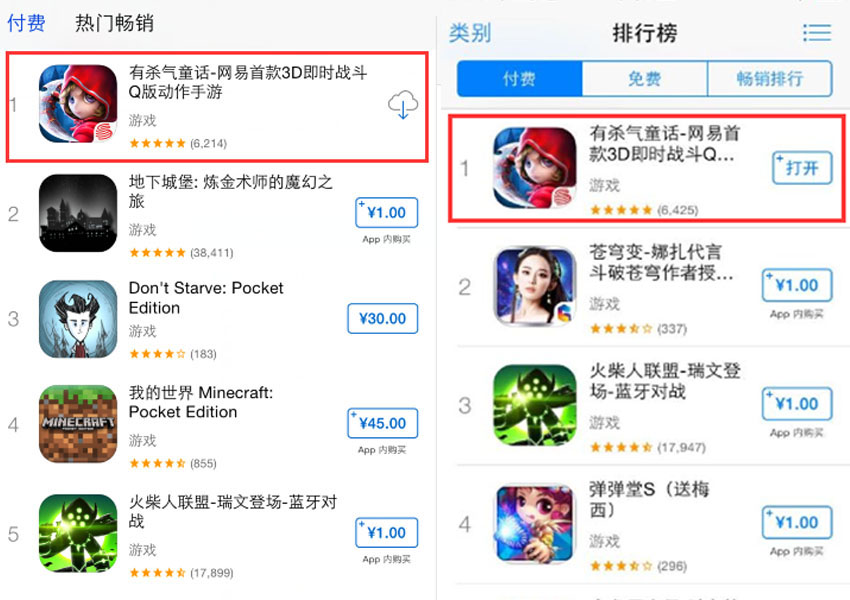This screenshot has width=850, height=600.
Task: Select the 苍穹变 app icon in right list
Action: pos(535,286)
